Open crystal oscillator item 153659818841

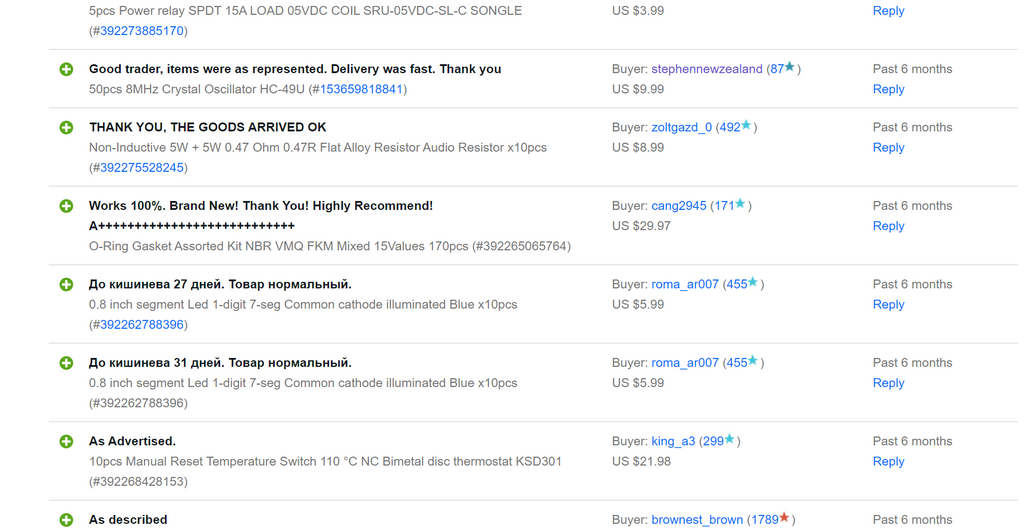tap(360, 89)
